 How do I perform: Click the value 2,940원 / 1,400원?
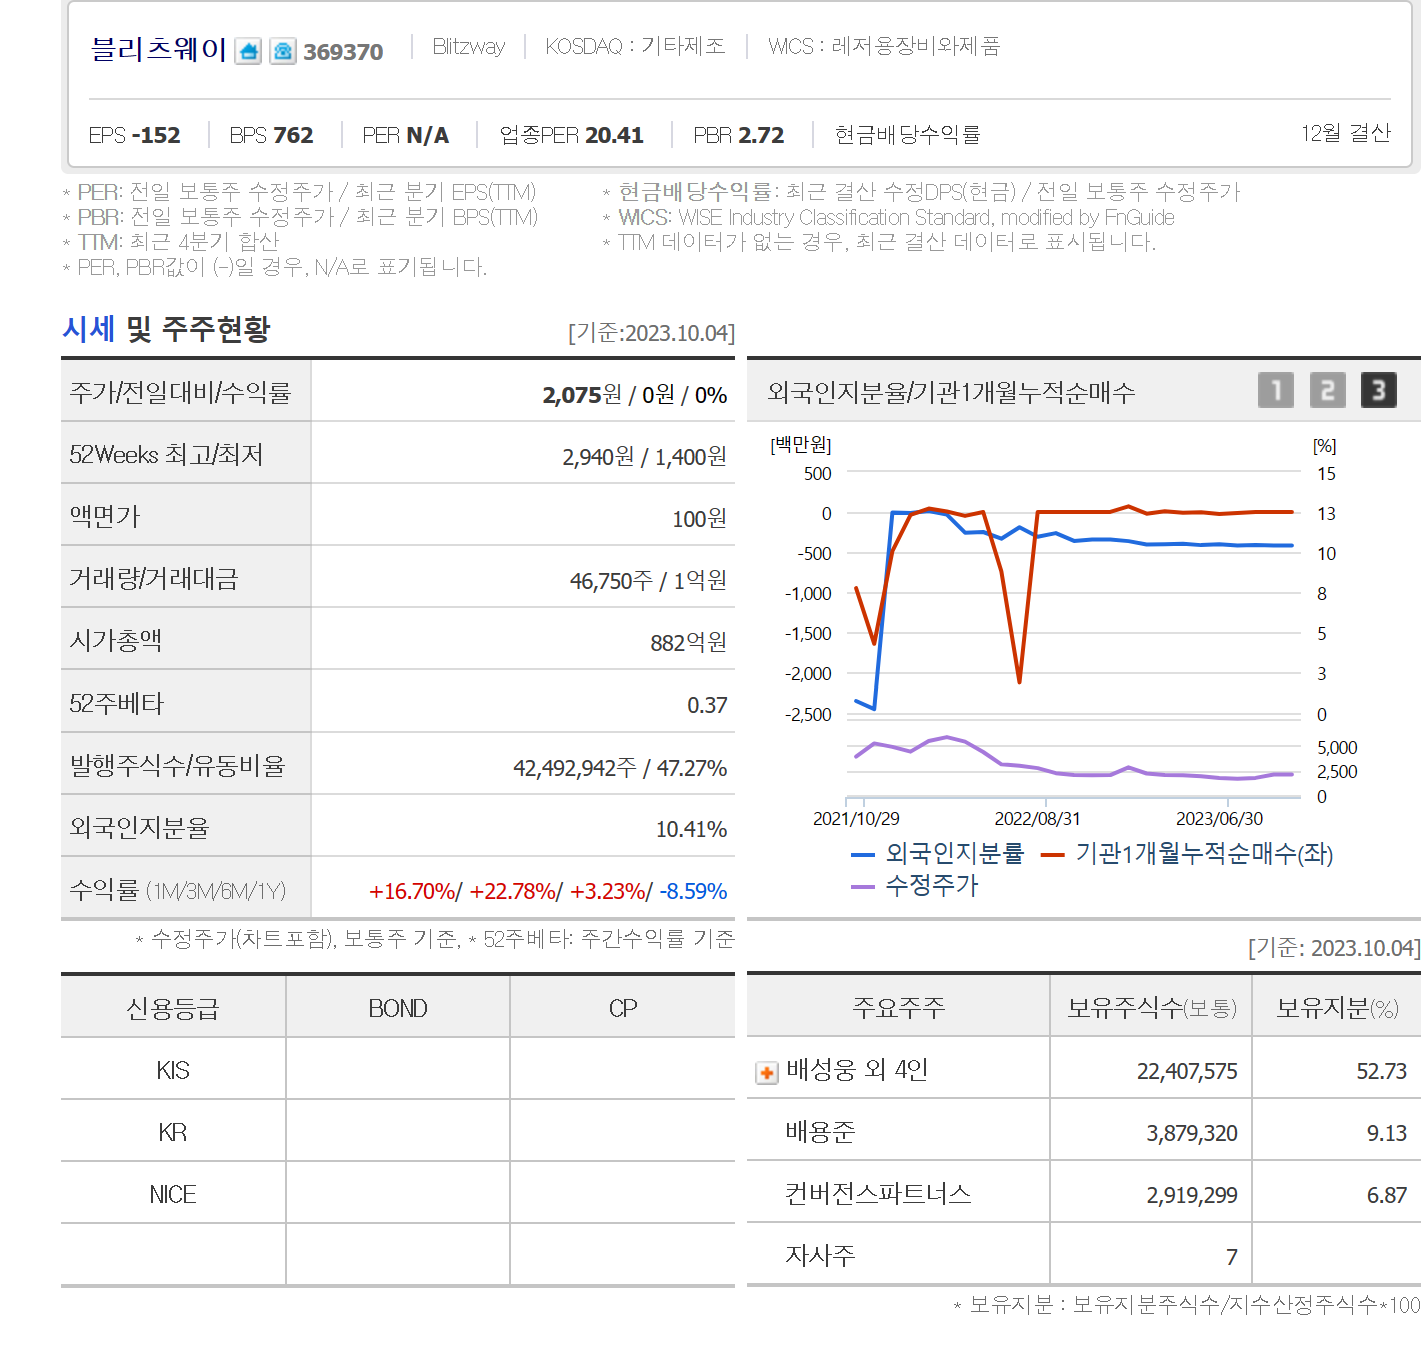(645, 457)
